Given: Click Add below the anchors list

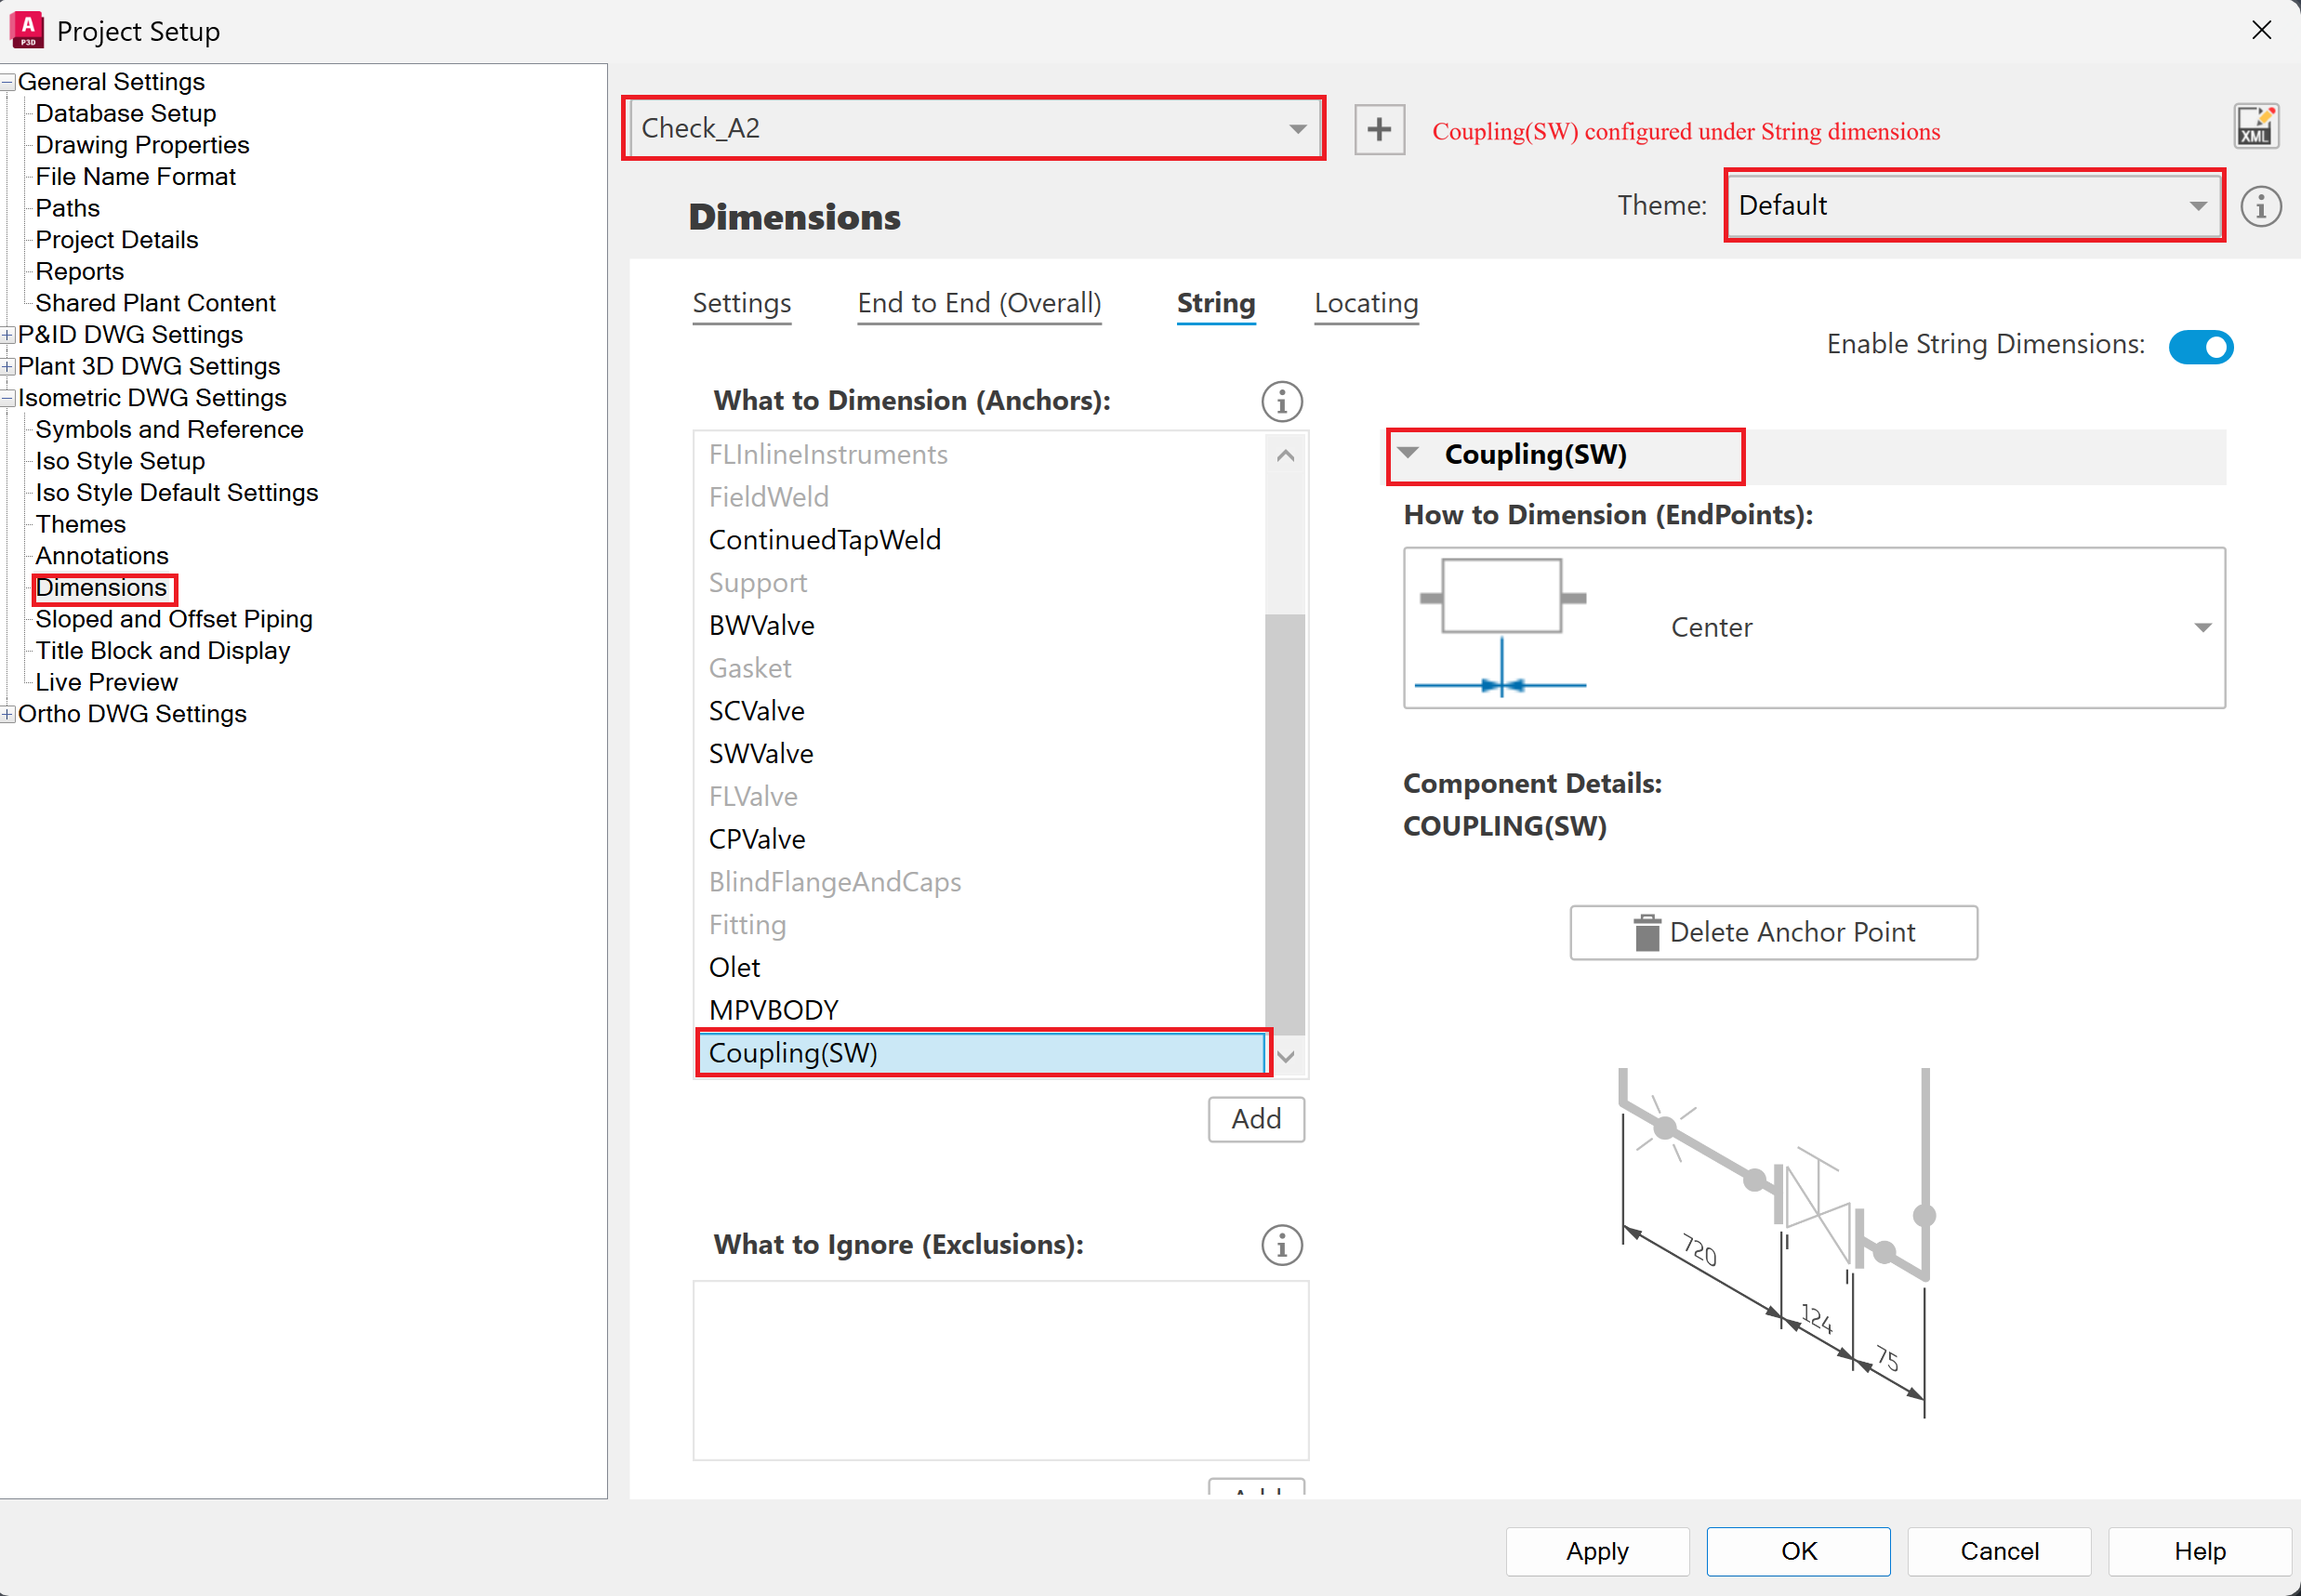Looking at the screenshot, I should point(1256,1118).
